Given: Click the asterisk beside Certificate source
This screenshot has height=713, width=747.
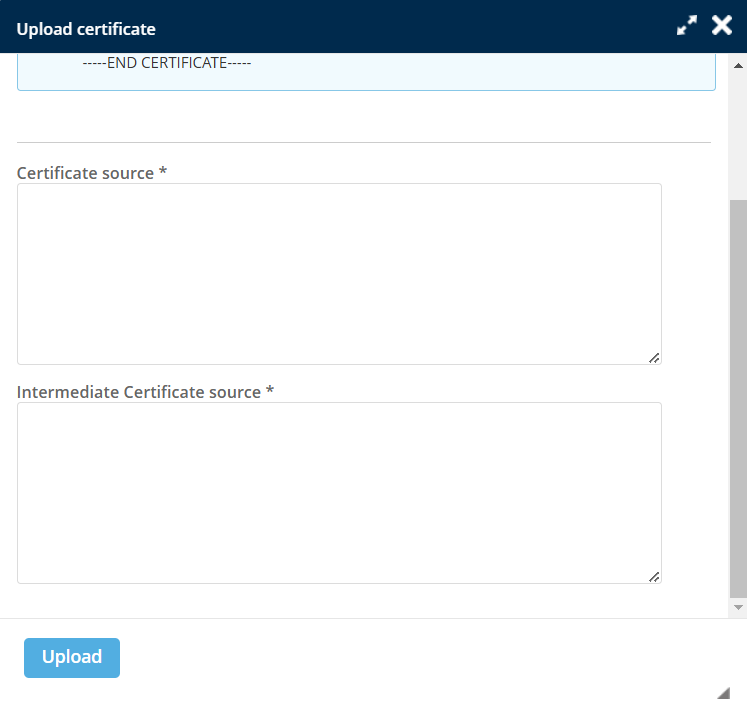Looking at the screenshot, I should [163, 172].
